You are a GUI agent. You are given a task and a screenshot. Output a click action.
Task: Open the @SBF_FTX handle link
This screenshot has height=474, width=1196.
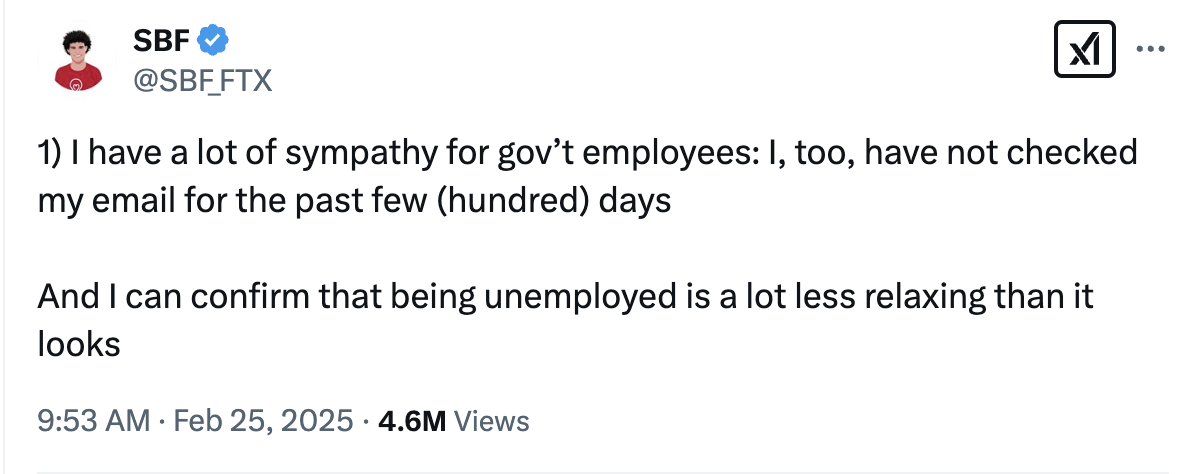pos(202,79)
